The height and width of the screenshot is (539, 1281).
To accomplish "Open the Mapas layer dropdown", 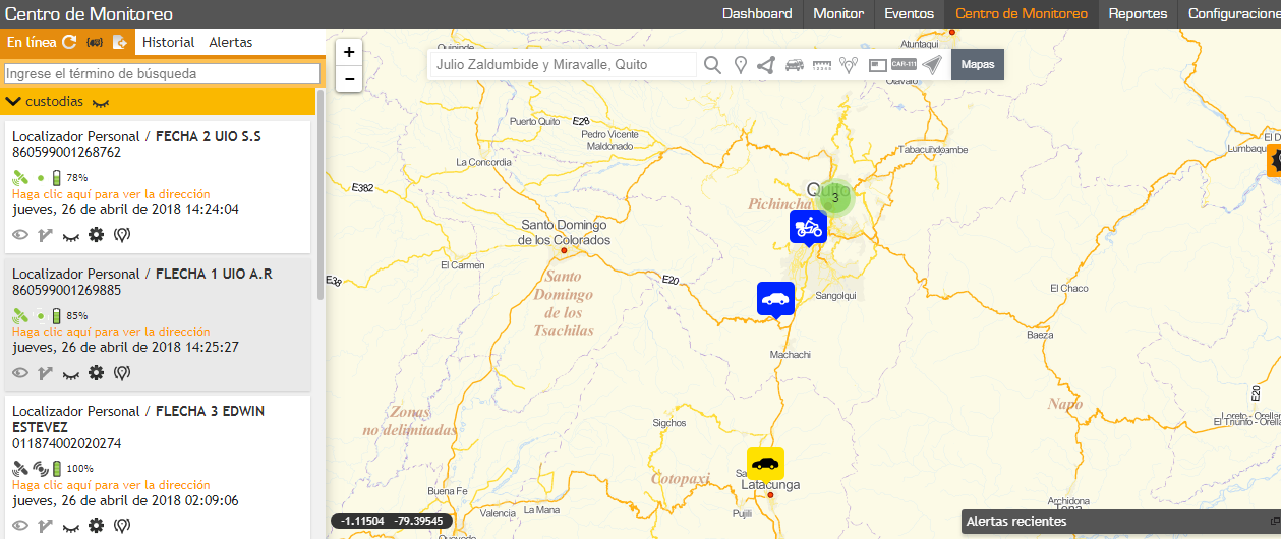I will pos(977,64).
